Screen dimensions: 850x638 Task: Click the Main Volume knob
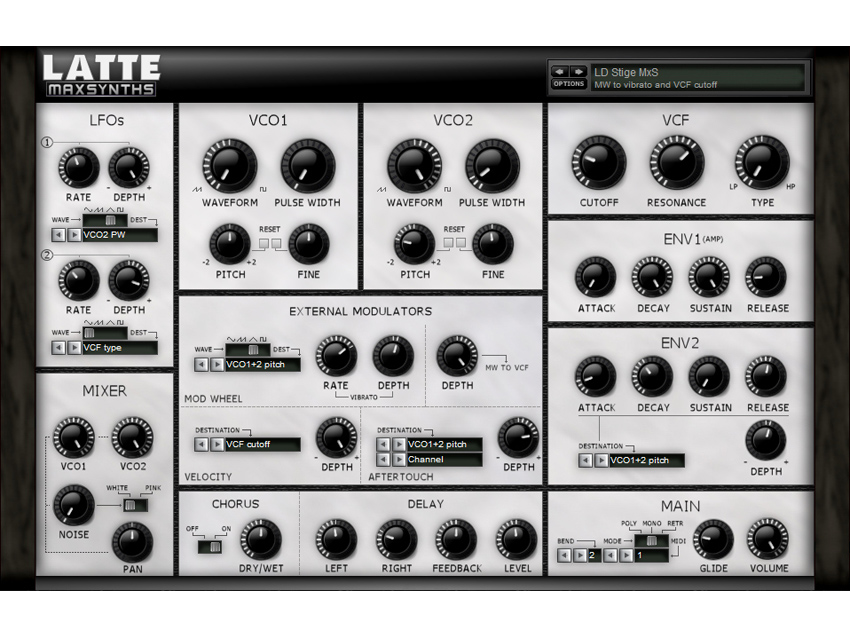tap(768, 539)
